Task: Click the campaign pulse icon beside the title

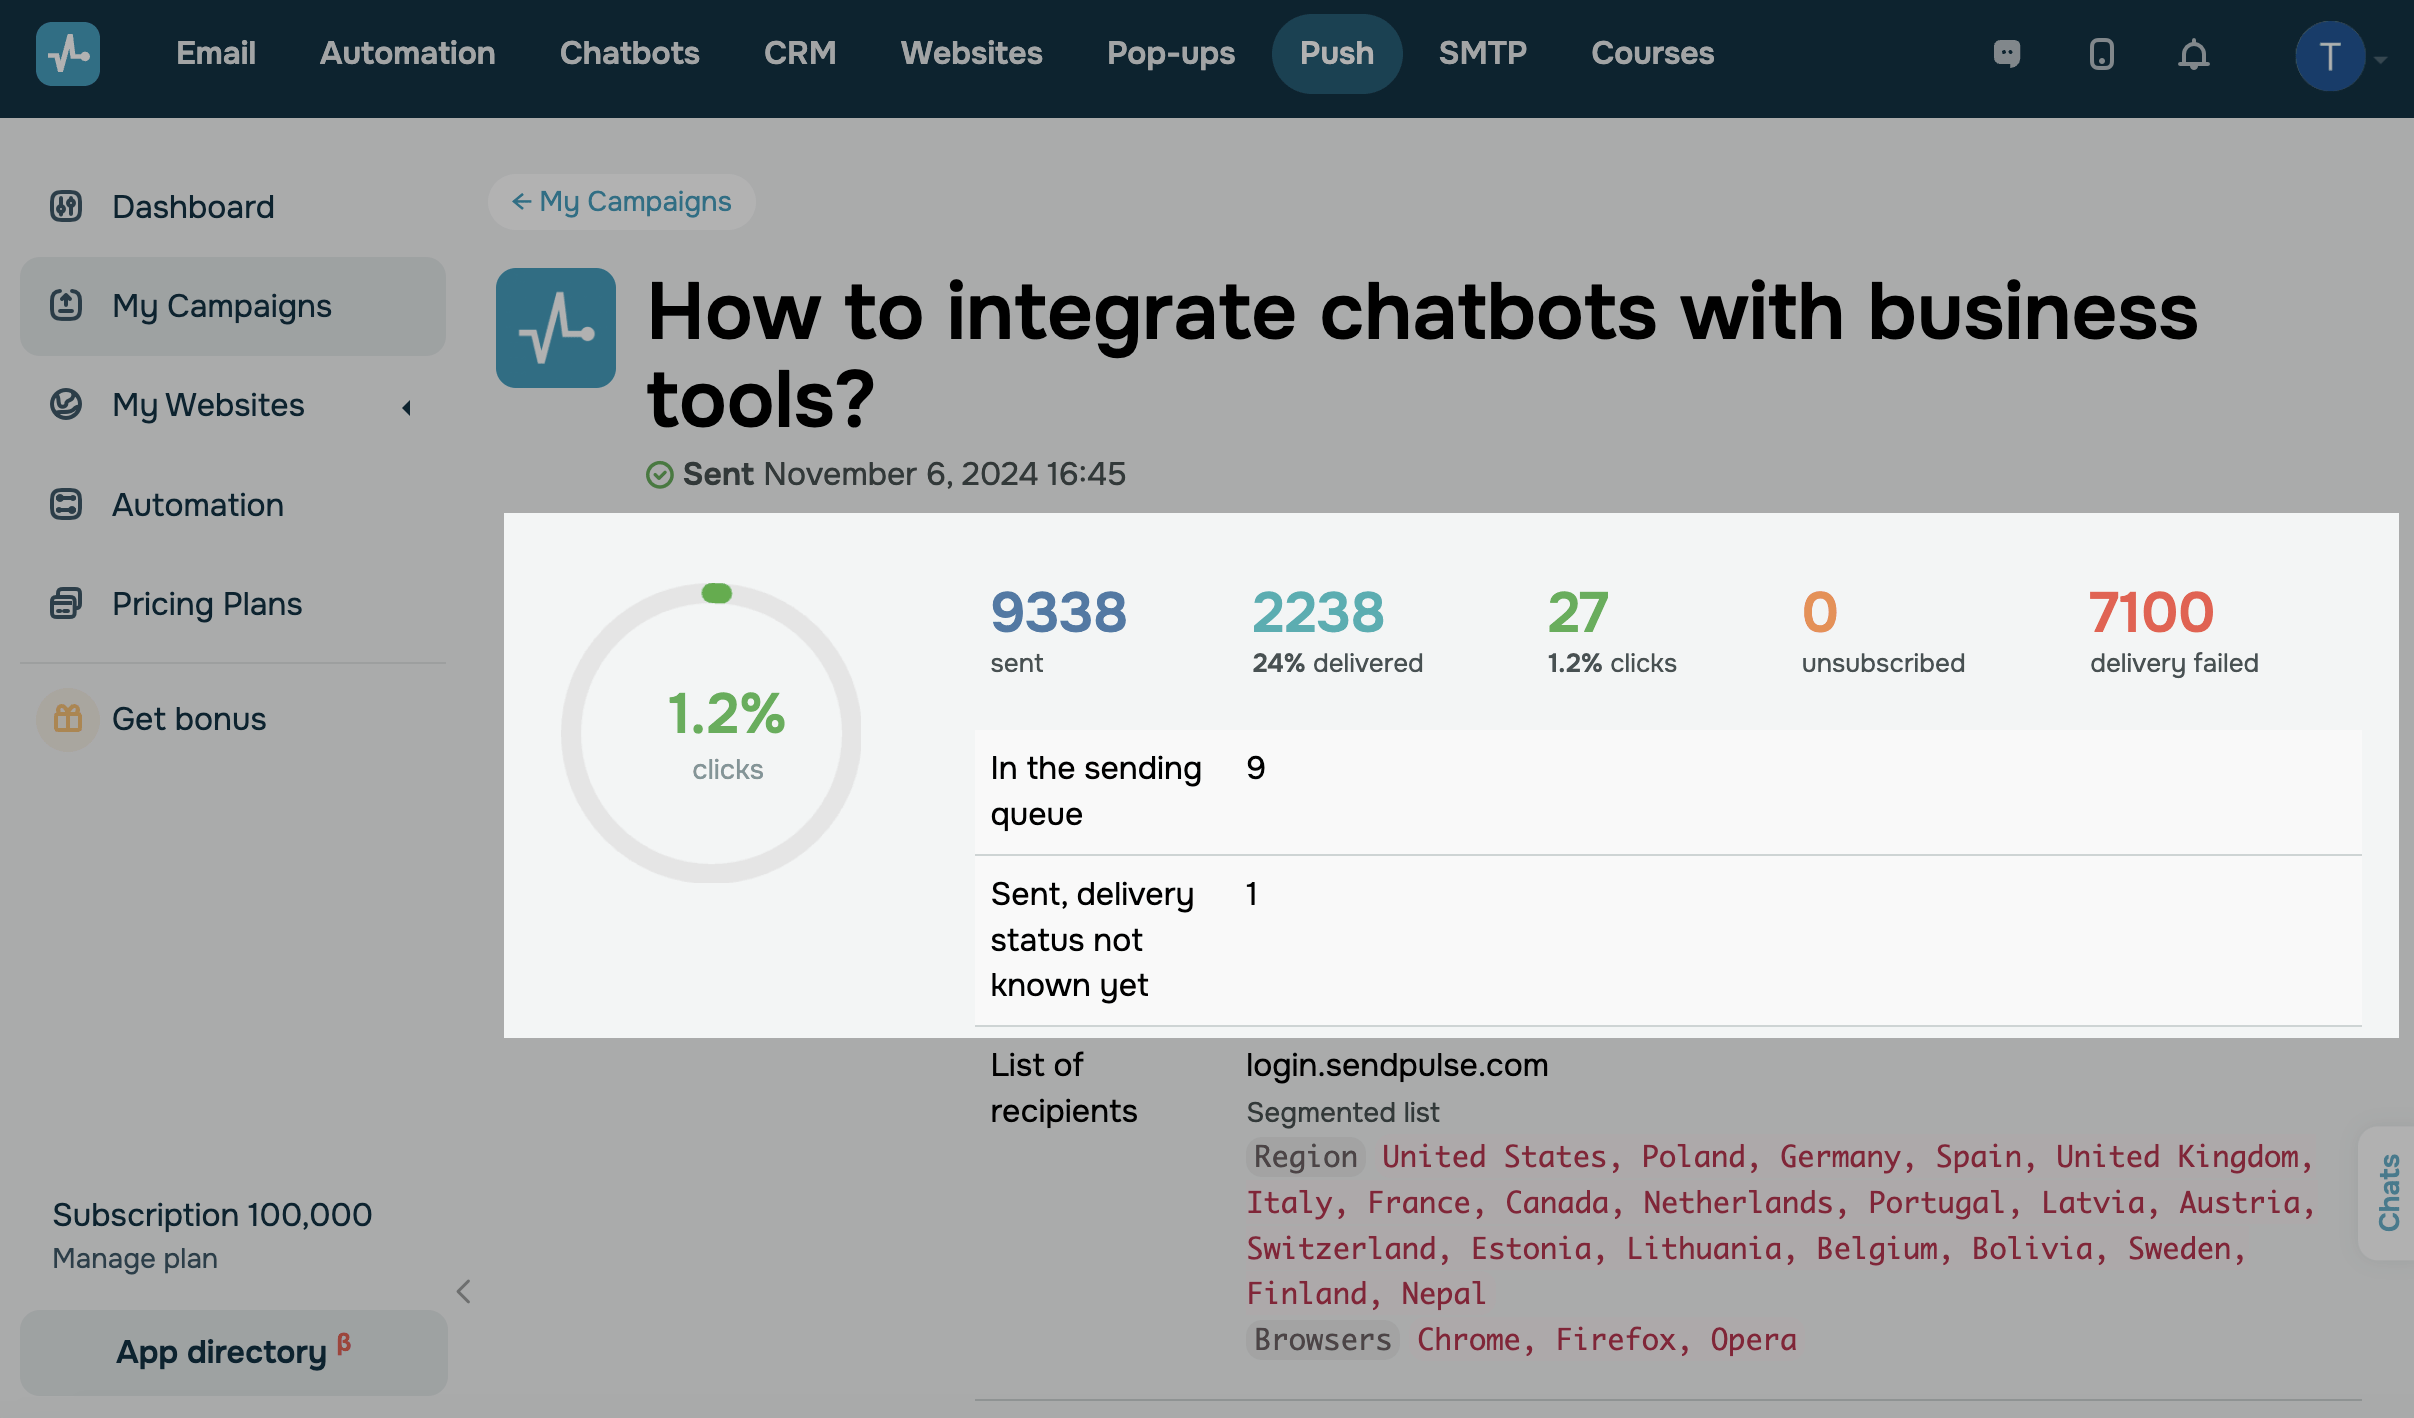Action: pos(556,328)
